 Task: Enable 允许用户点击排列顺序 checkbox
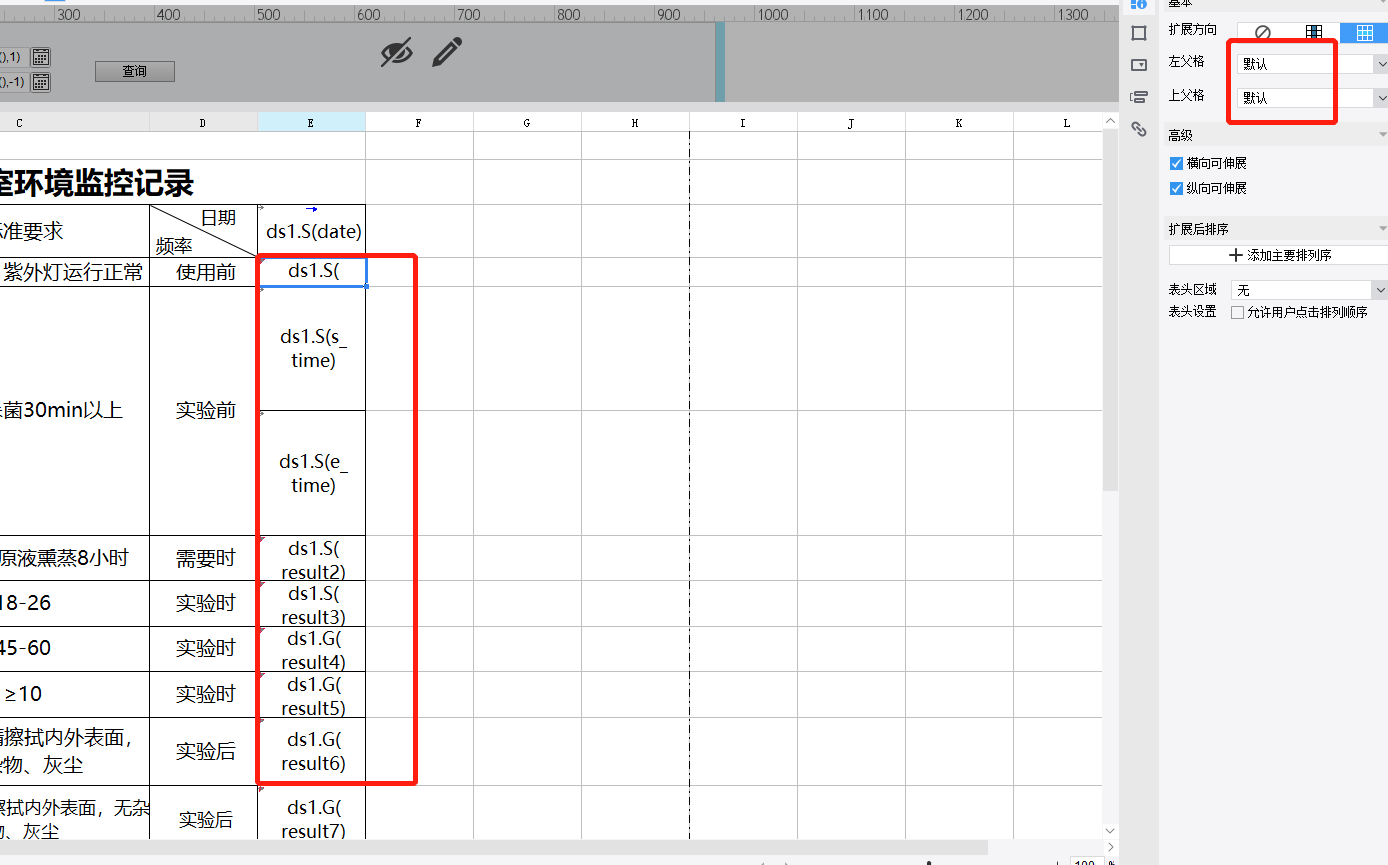point(1238,312)
